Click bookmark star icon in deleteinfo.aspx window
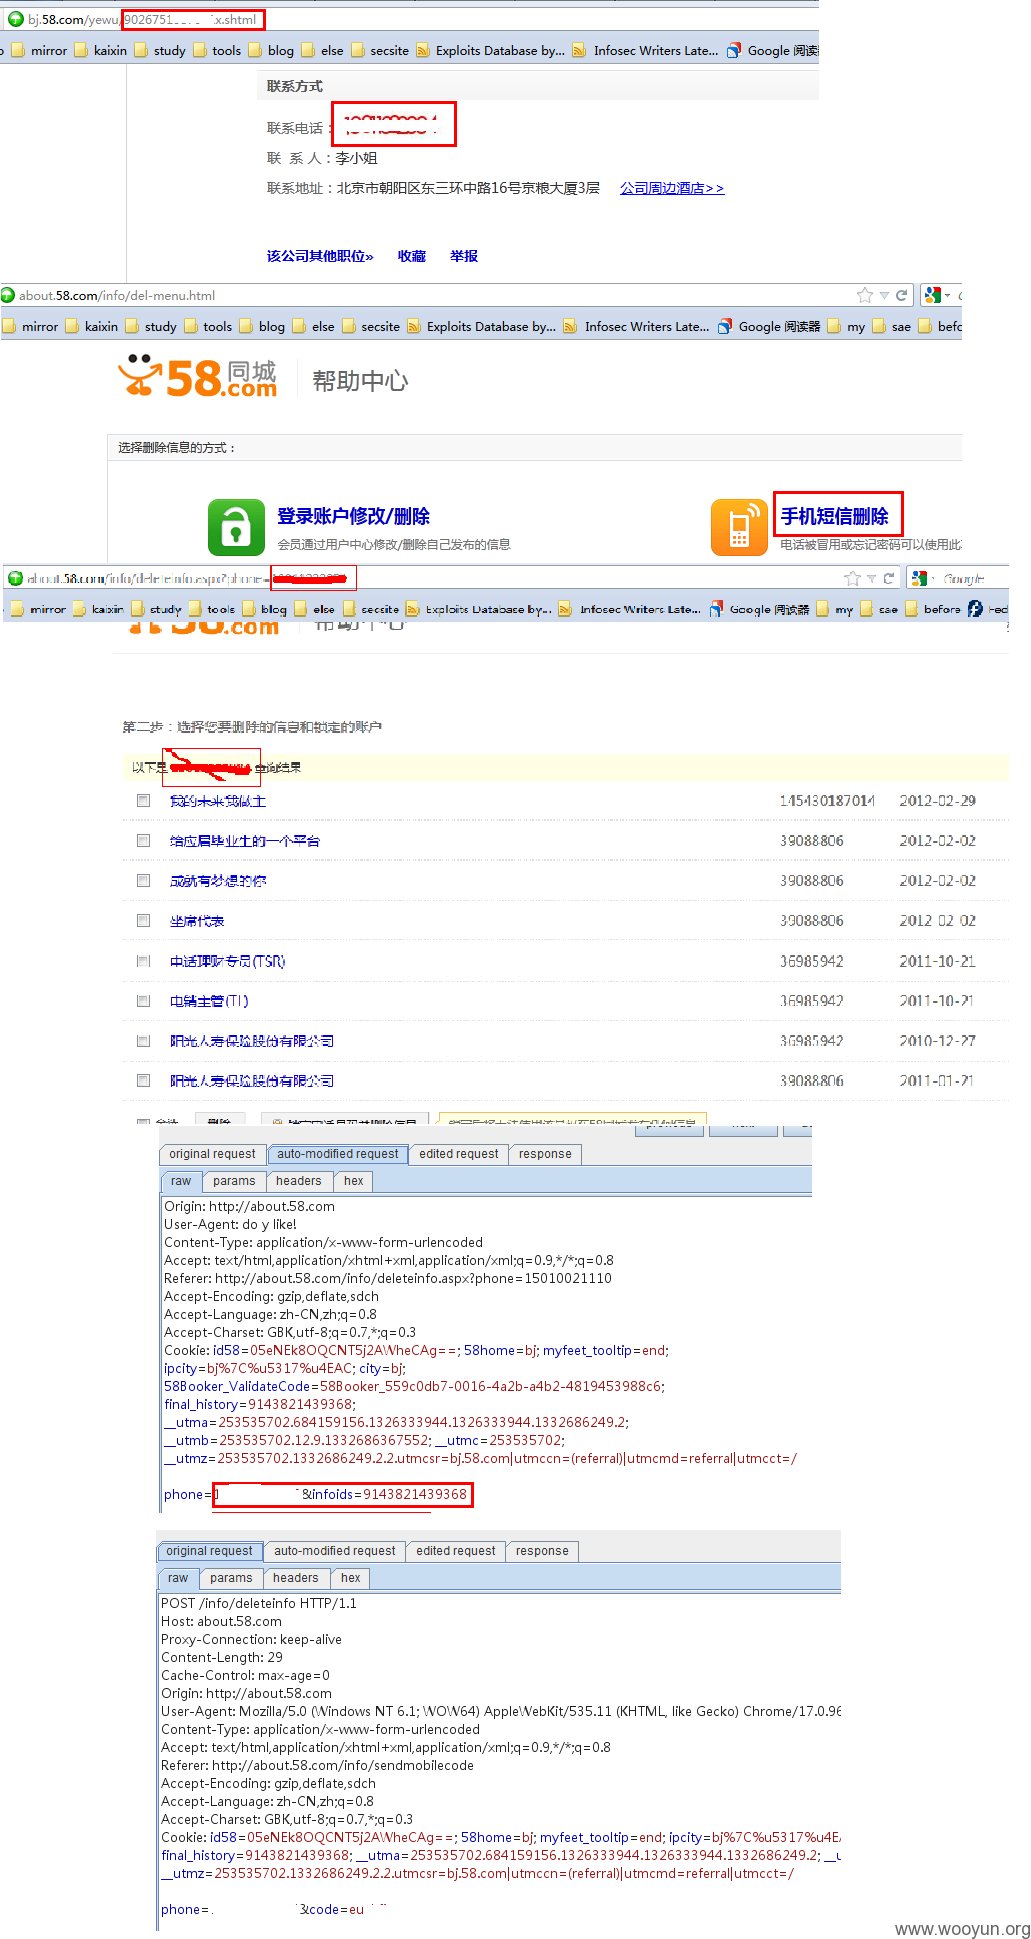 point(852,578)
